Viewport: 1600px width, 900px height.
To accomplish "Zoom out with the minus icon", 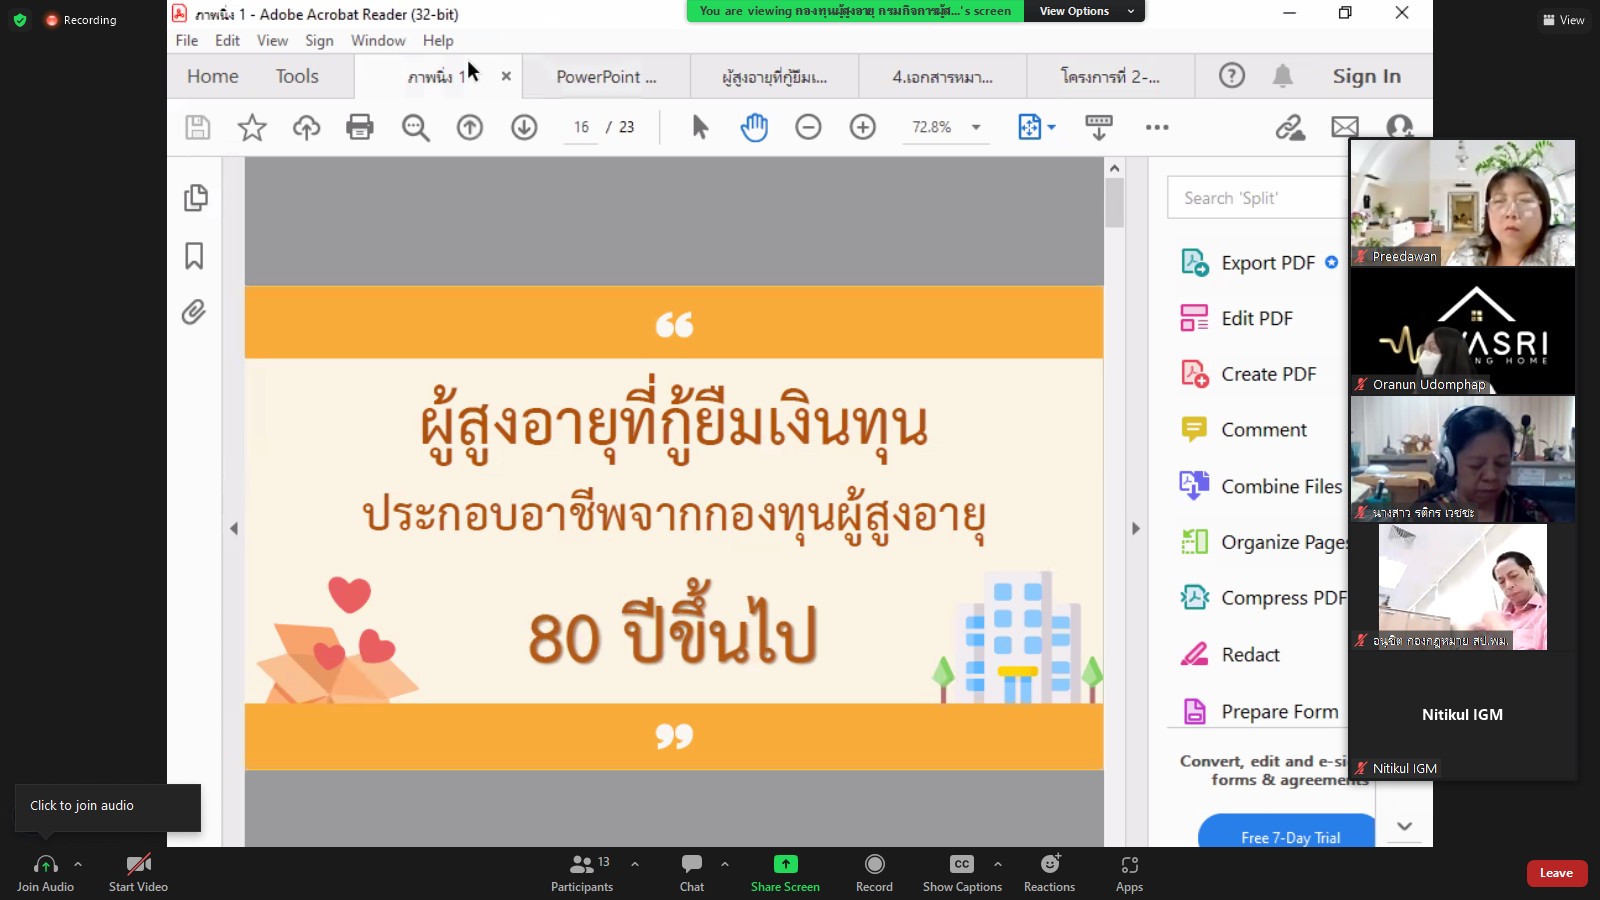I will coord(808,127).
